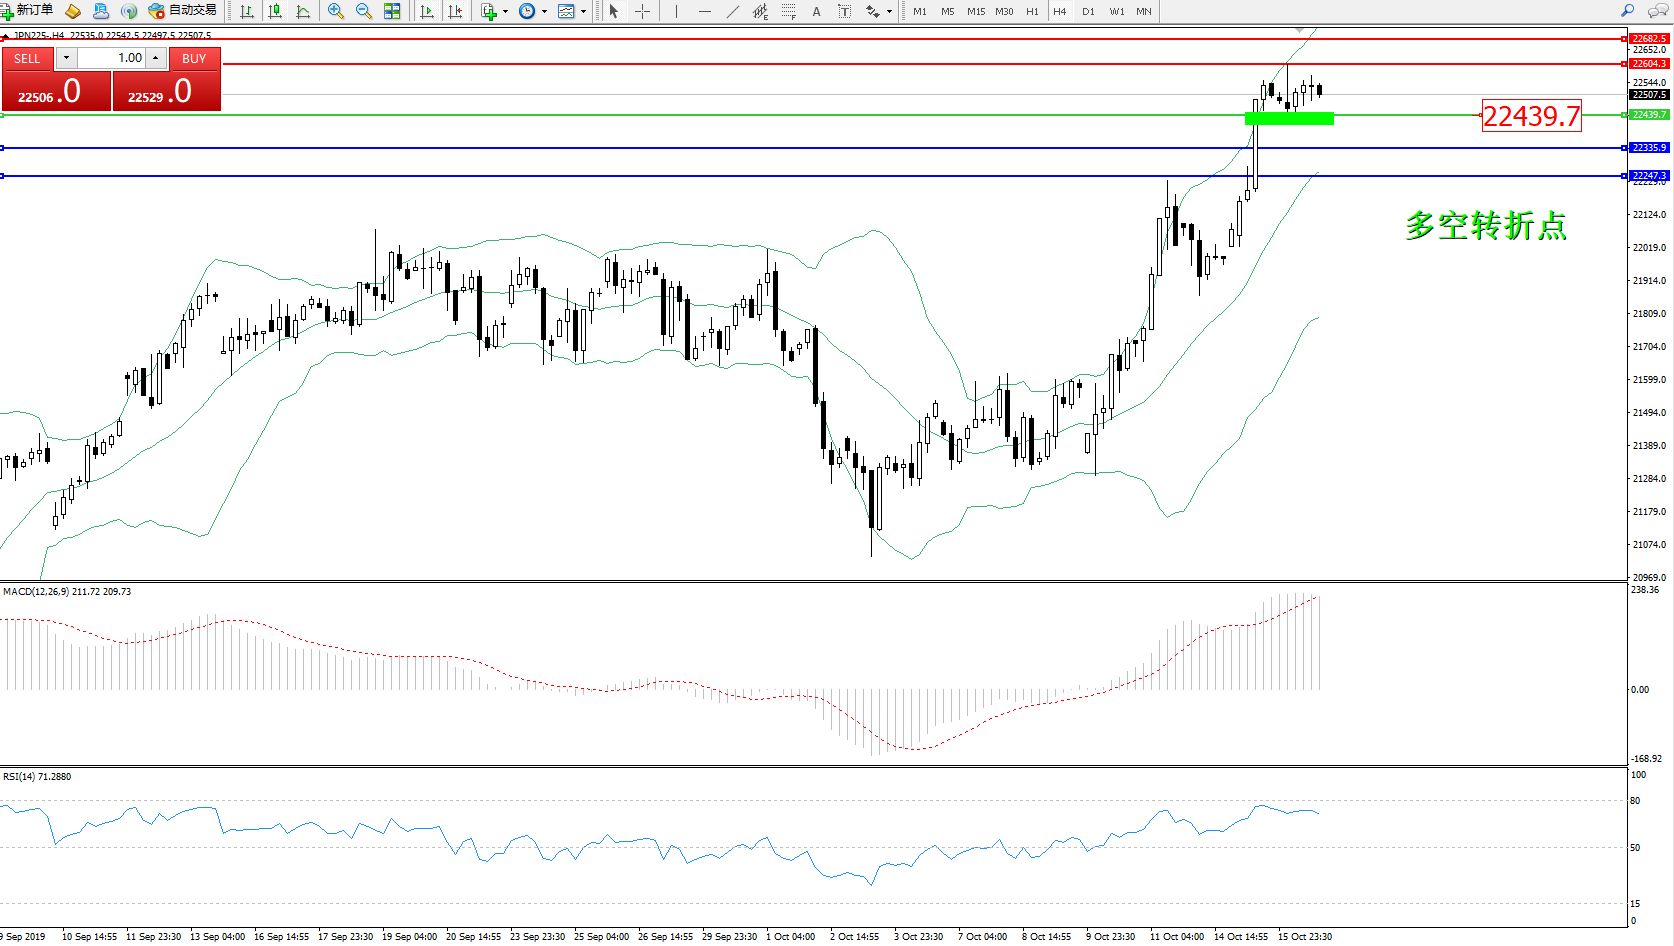Click the zoom out magnifier icon

pyautogui.click(x=364, y=11)
